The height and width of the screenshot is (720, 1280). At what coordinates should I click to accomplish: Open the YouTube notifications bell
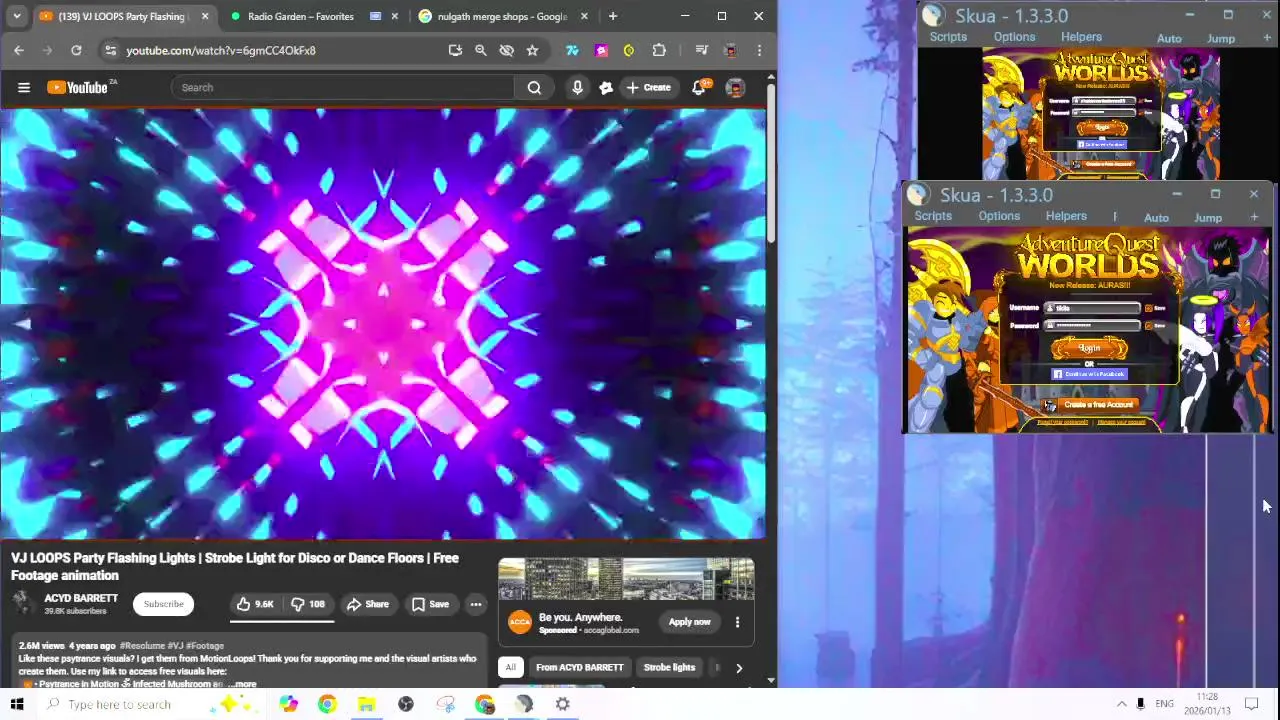coord(699,87)
